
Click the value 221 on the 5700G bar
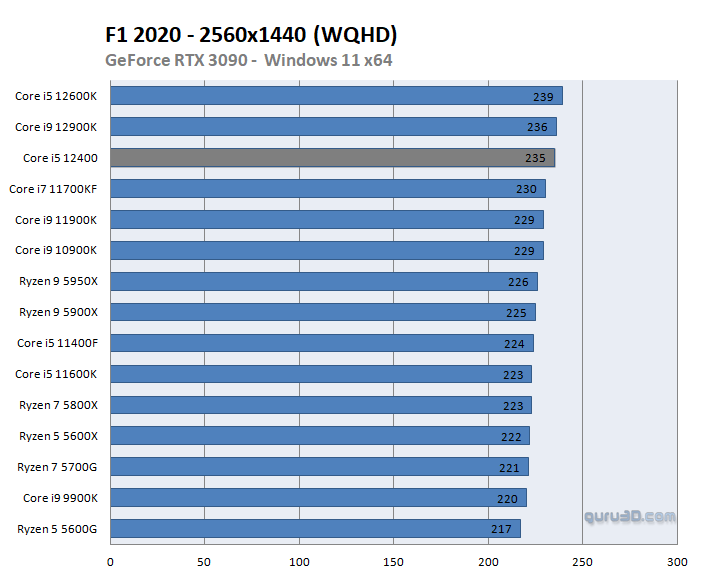[x=509, y=468]
